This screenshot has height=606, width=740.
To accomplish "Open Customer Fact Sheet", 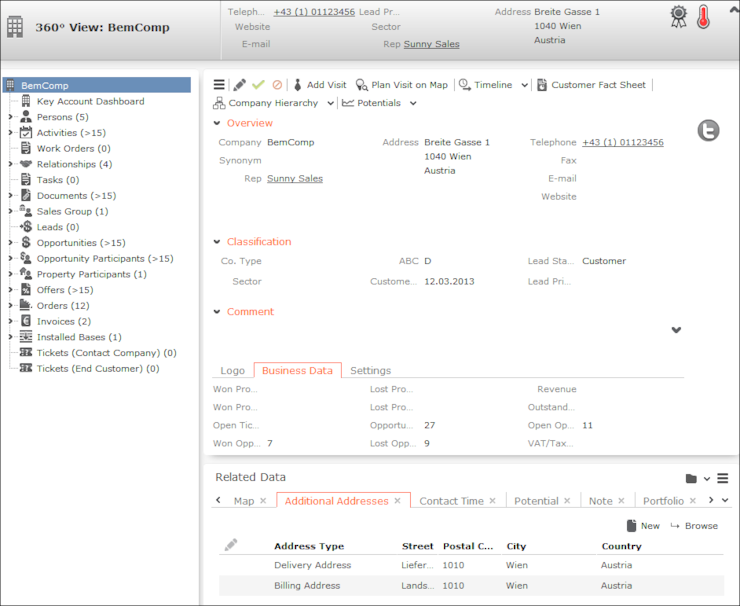I will pos(591,85).
